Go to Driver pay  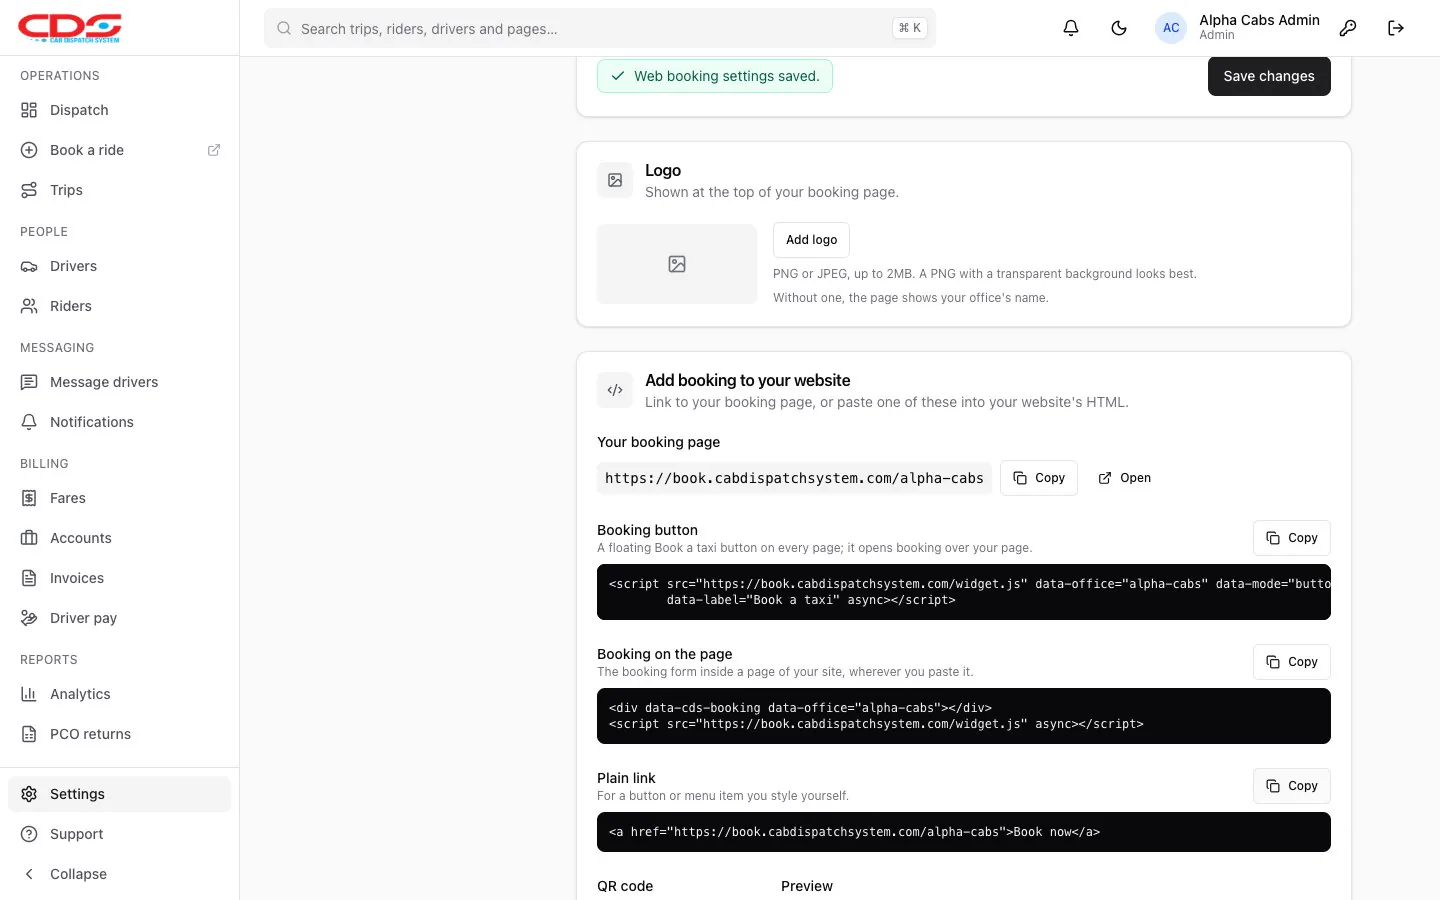coord(119,618)
